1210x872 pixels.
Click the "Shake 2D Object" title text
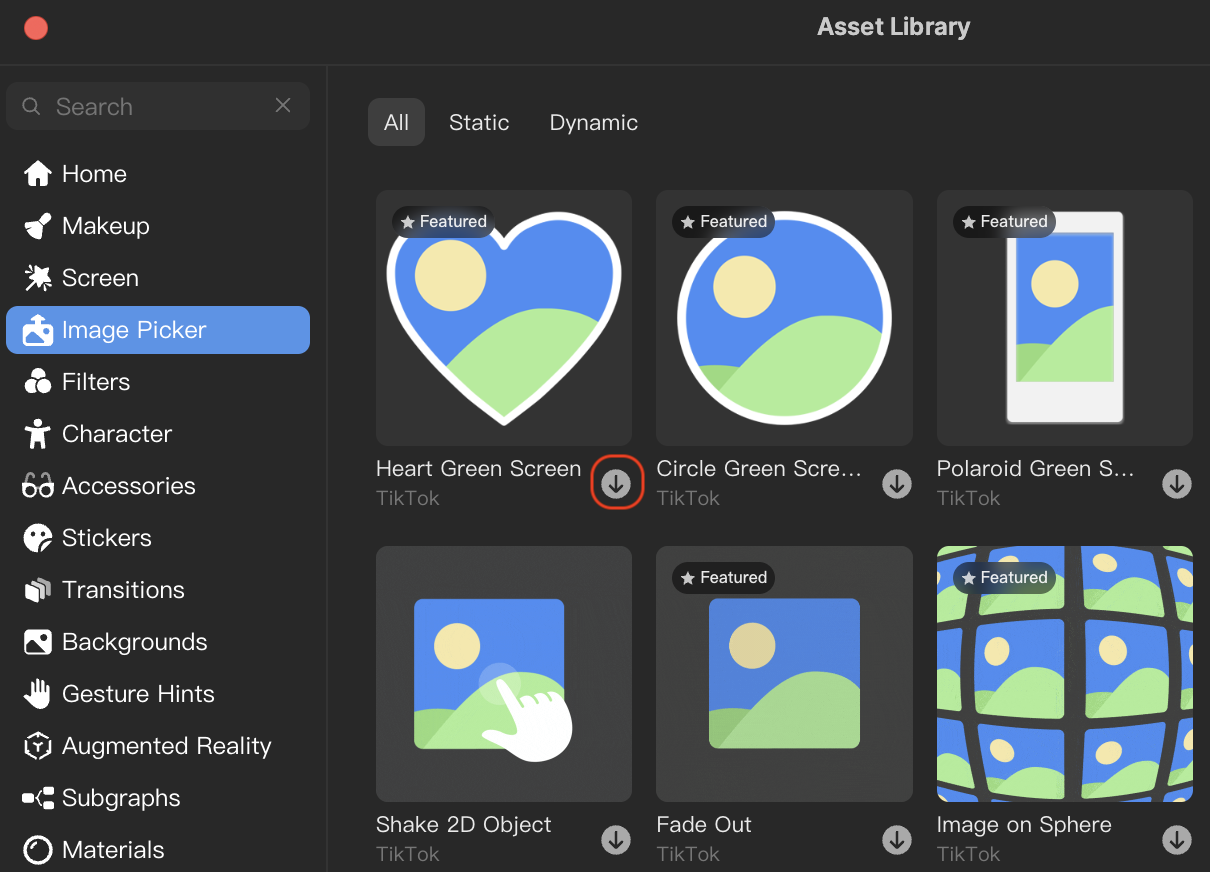point(464,825)
